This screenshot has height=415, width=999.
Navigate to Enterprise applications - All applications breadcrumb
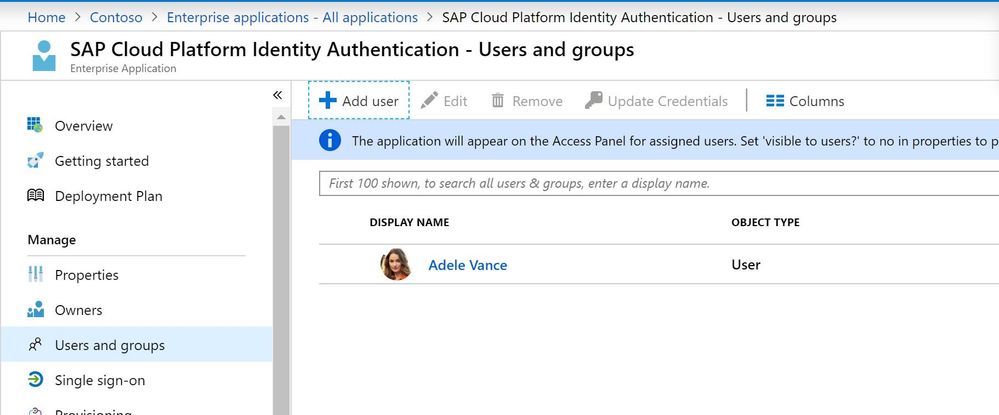coord(292,17)
